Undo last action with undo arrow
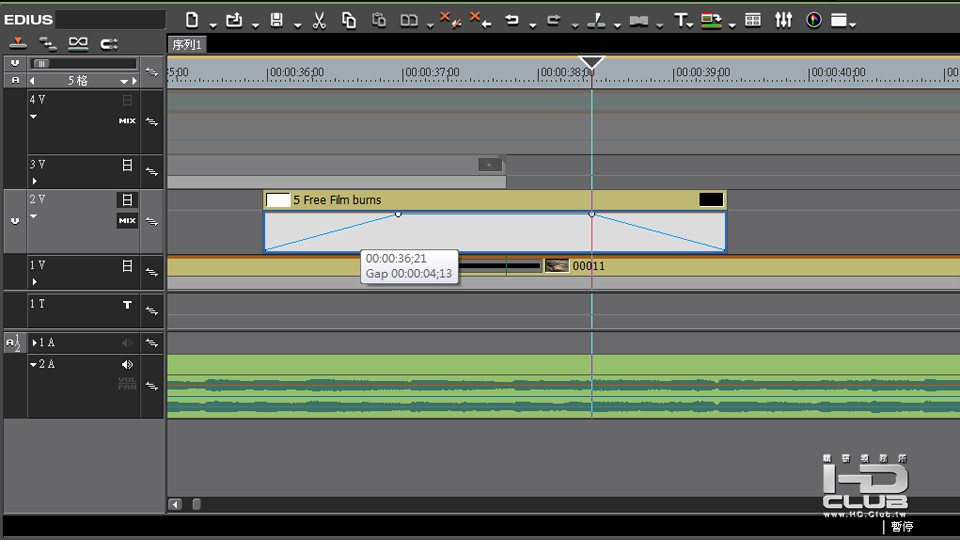Image resolution: width=960 pixels, height=540 pixels. tap(512, 20)
